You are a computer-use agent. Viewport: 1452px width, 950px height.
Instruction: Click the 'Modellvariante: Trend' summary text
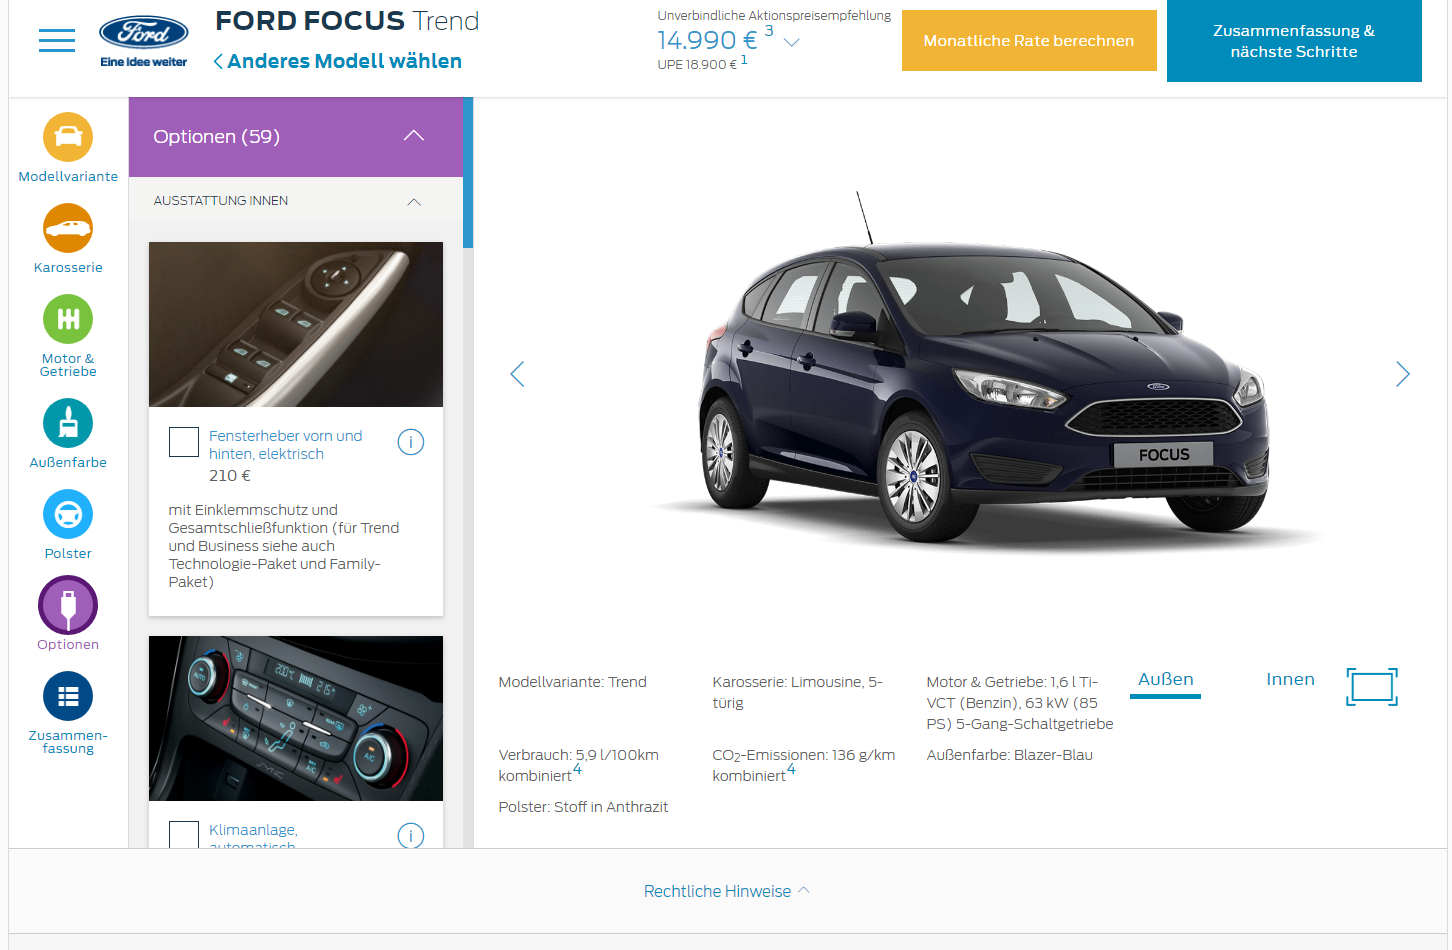[573, 682]
